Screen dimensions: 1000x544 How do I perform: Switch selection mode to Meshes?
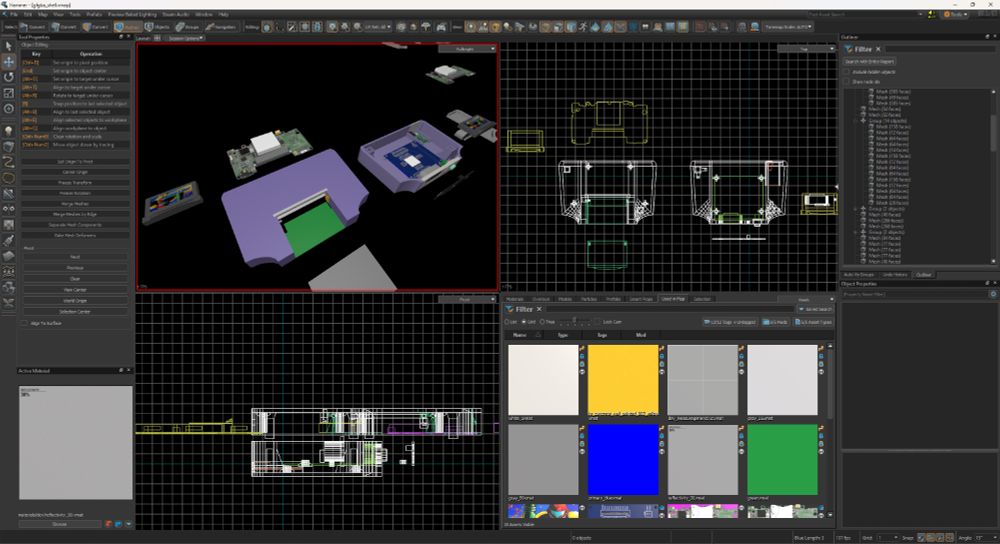[x=129, y=27]
